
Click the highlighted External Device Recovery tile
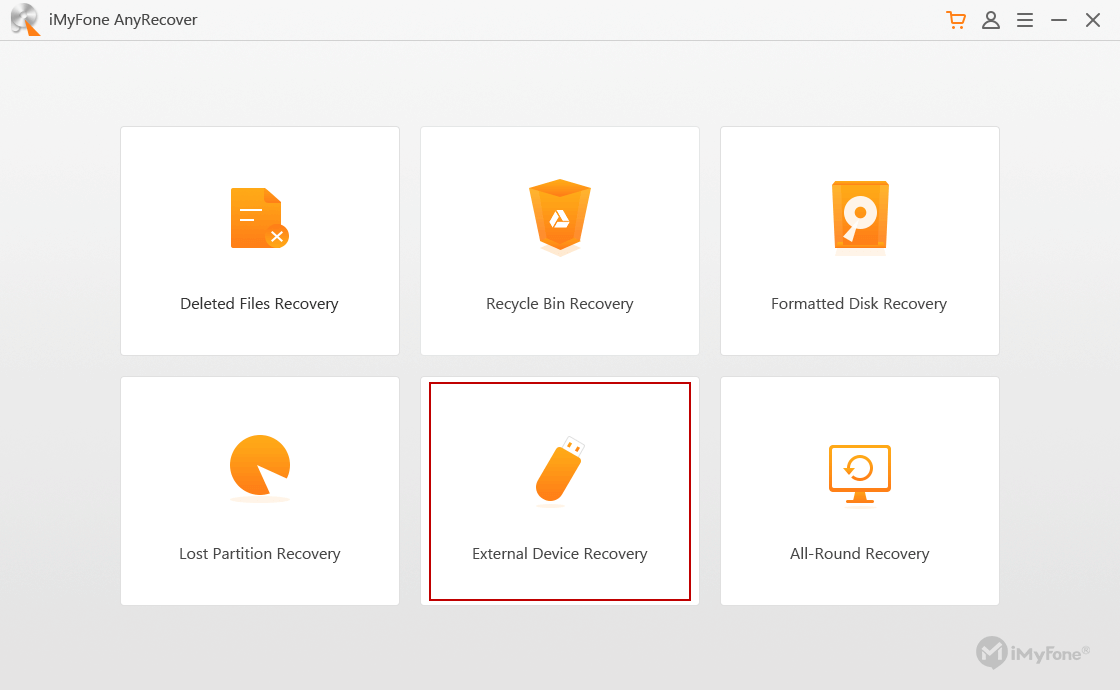coord(559,491)
